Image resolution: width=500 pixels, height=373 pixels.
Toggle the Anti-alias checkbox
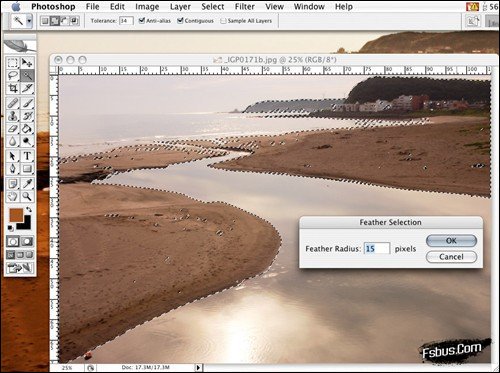tap(142, 21)
